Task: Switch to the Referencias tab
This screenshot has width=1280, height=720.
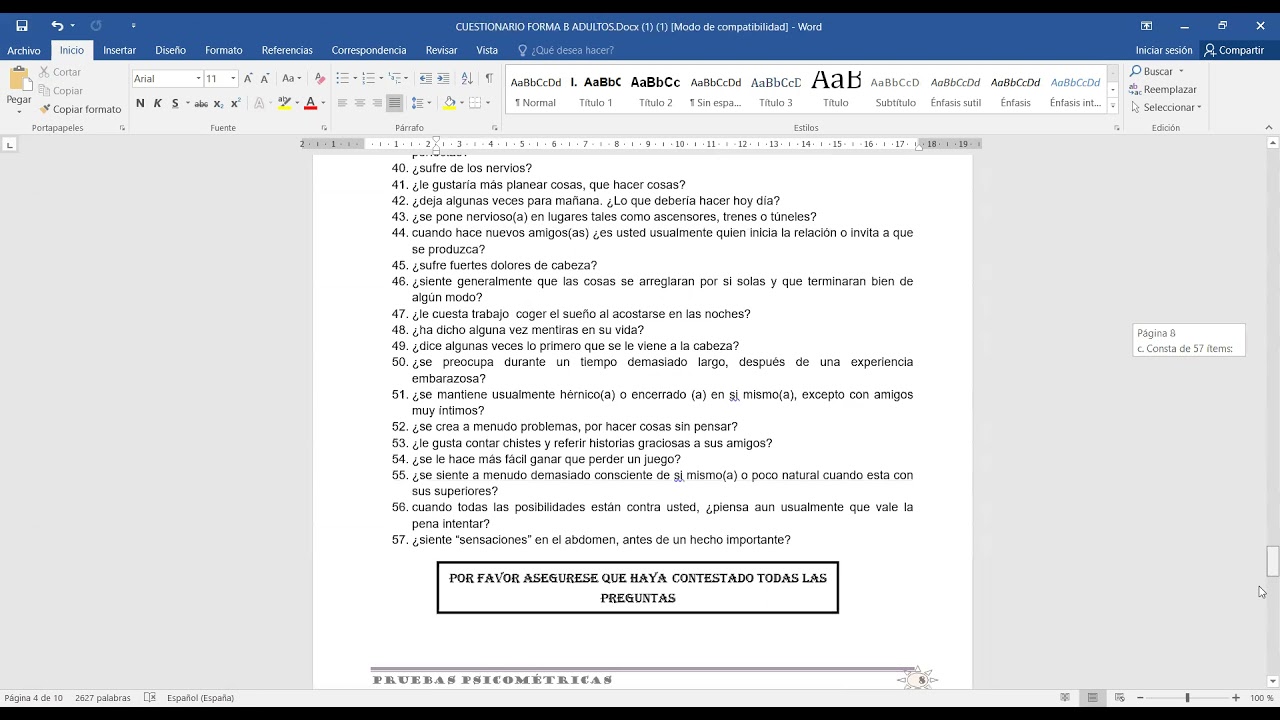Action: coord(287,50)
